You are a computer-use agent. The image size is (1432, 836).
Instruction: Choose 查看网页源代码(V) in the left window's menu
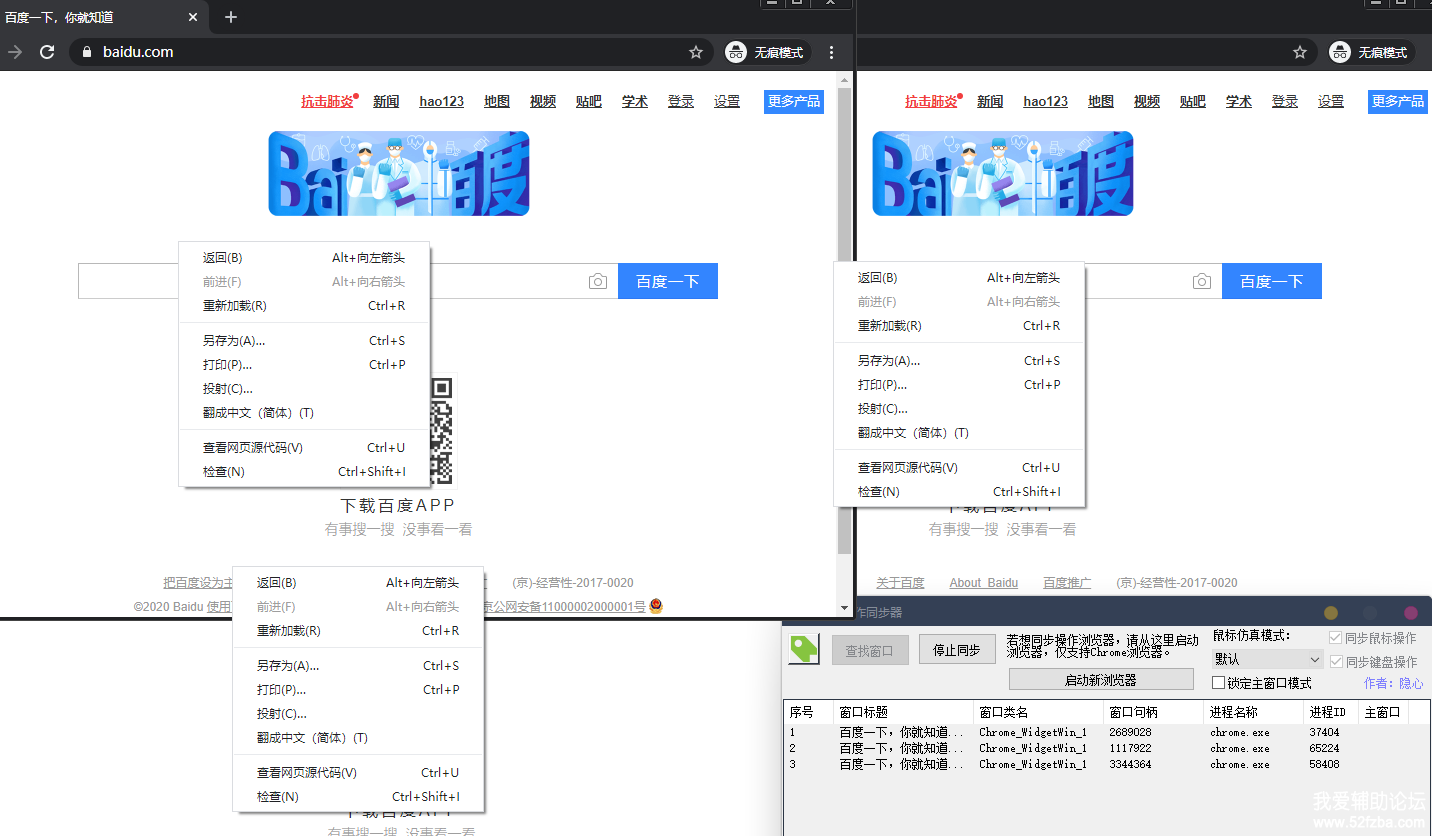tap(304, 448)
